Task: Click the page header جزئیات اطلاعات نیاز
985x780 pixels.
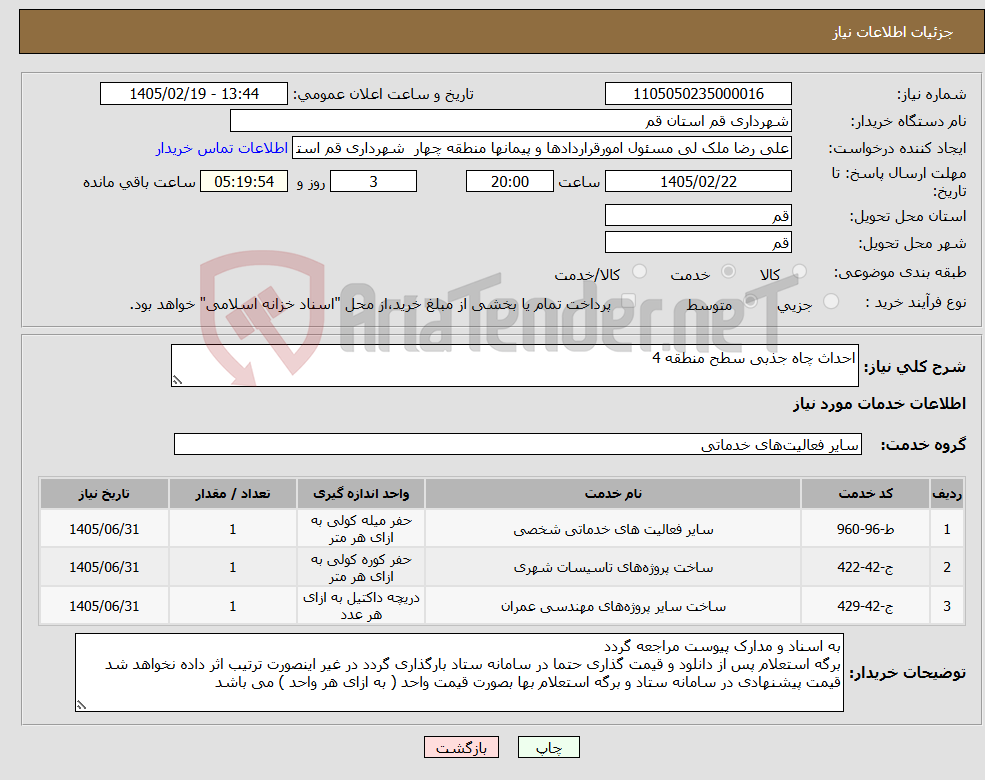Action: point(893,32)
